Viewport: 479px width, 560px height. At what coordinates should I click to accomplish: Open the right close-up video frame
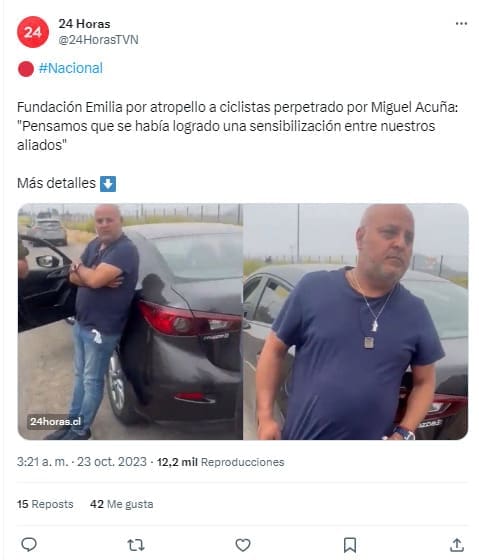pos(356,321)
